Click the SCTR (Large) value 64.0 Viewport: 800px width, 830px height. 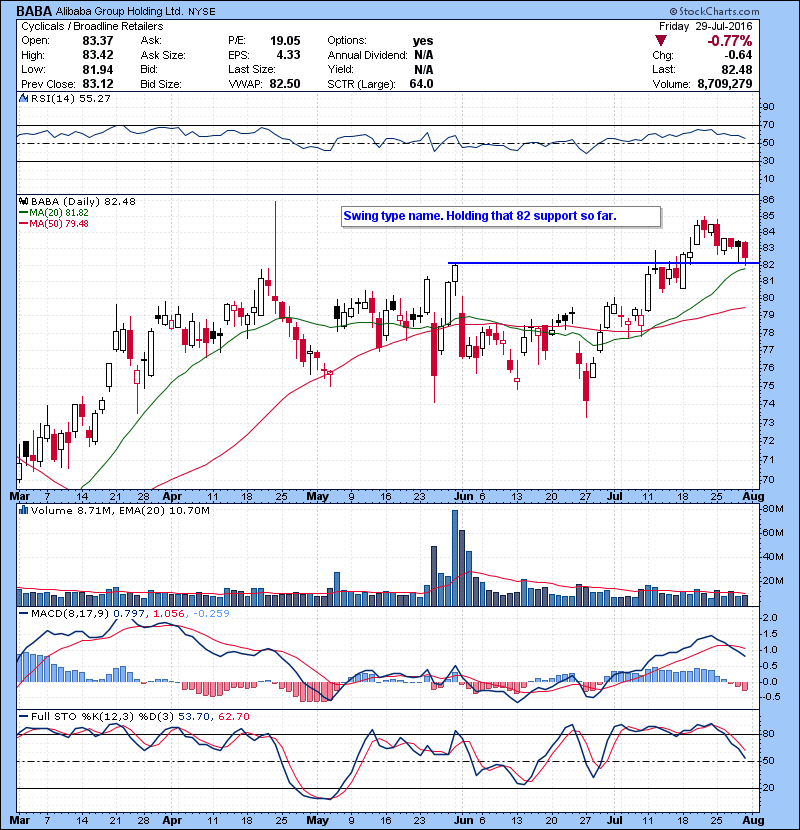click(x=421, y=84)
